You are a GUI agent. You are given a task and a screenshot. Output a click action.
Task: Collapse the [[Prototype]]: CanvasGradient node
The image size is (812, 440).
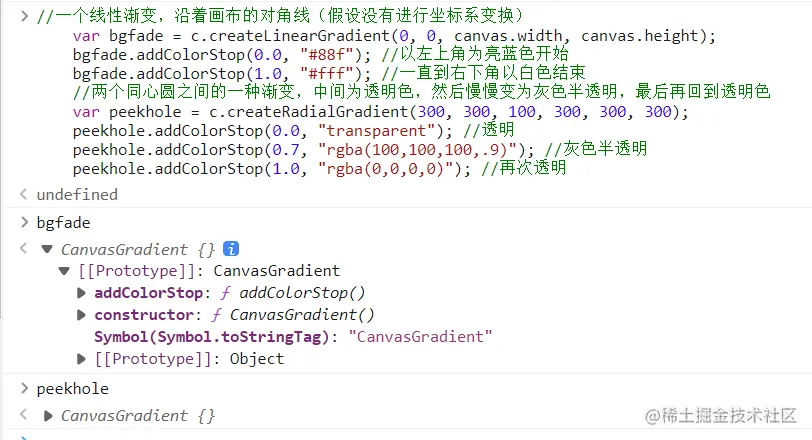[x=63, y=271]
